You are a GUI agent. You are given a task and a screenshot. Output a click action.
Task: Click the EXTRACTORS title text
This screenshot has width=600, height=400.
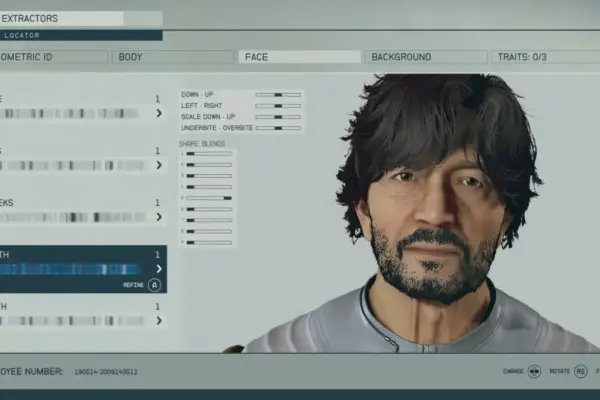(x=29, y=18)
